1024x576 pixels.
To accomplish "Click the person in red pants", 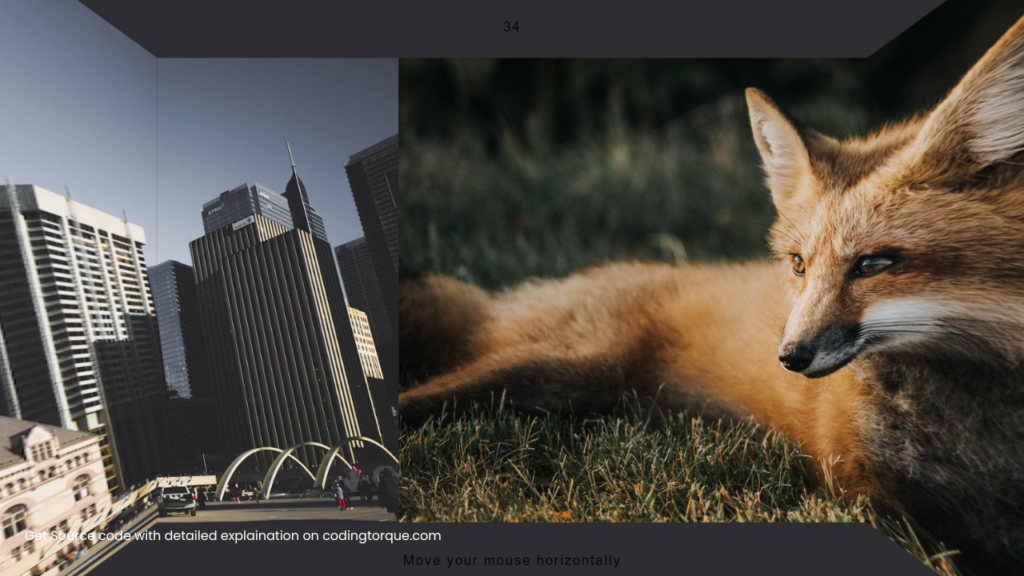I will point(340,496).
